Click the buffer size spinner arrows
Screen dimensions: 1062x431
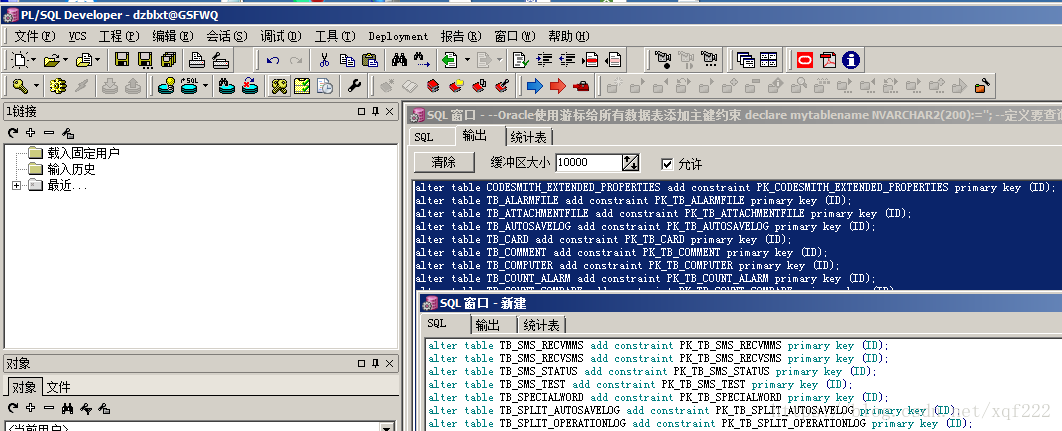(631, 163)
